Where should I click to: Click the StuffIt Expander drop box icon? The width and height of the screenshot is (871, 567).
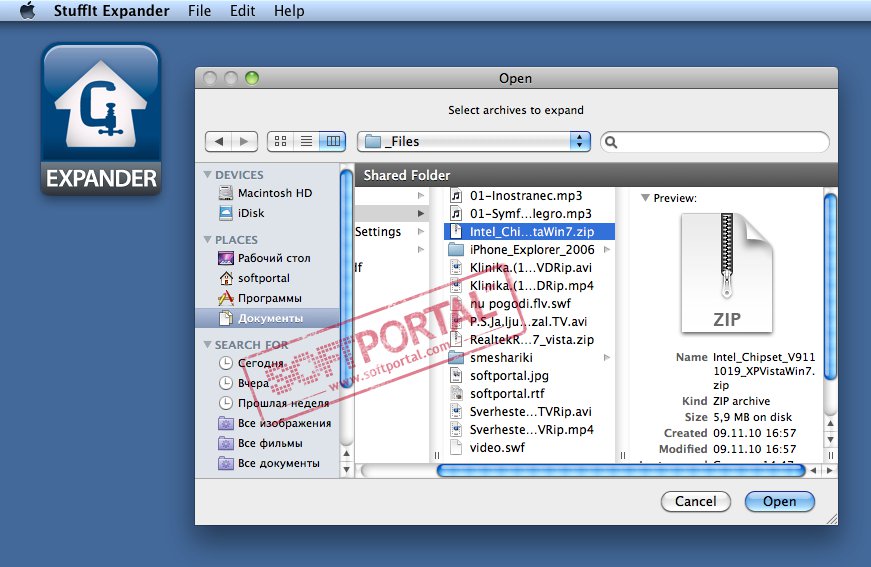(x=101, y=118)
